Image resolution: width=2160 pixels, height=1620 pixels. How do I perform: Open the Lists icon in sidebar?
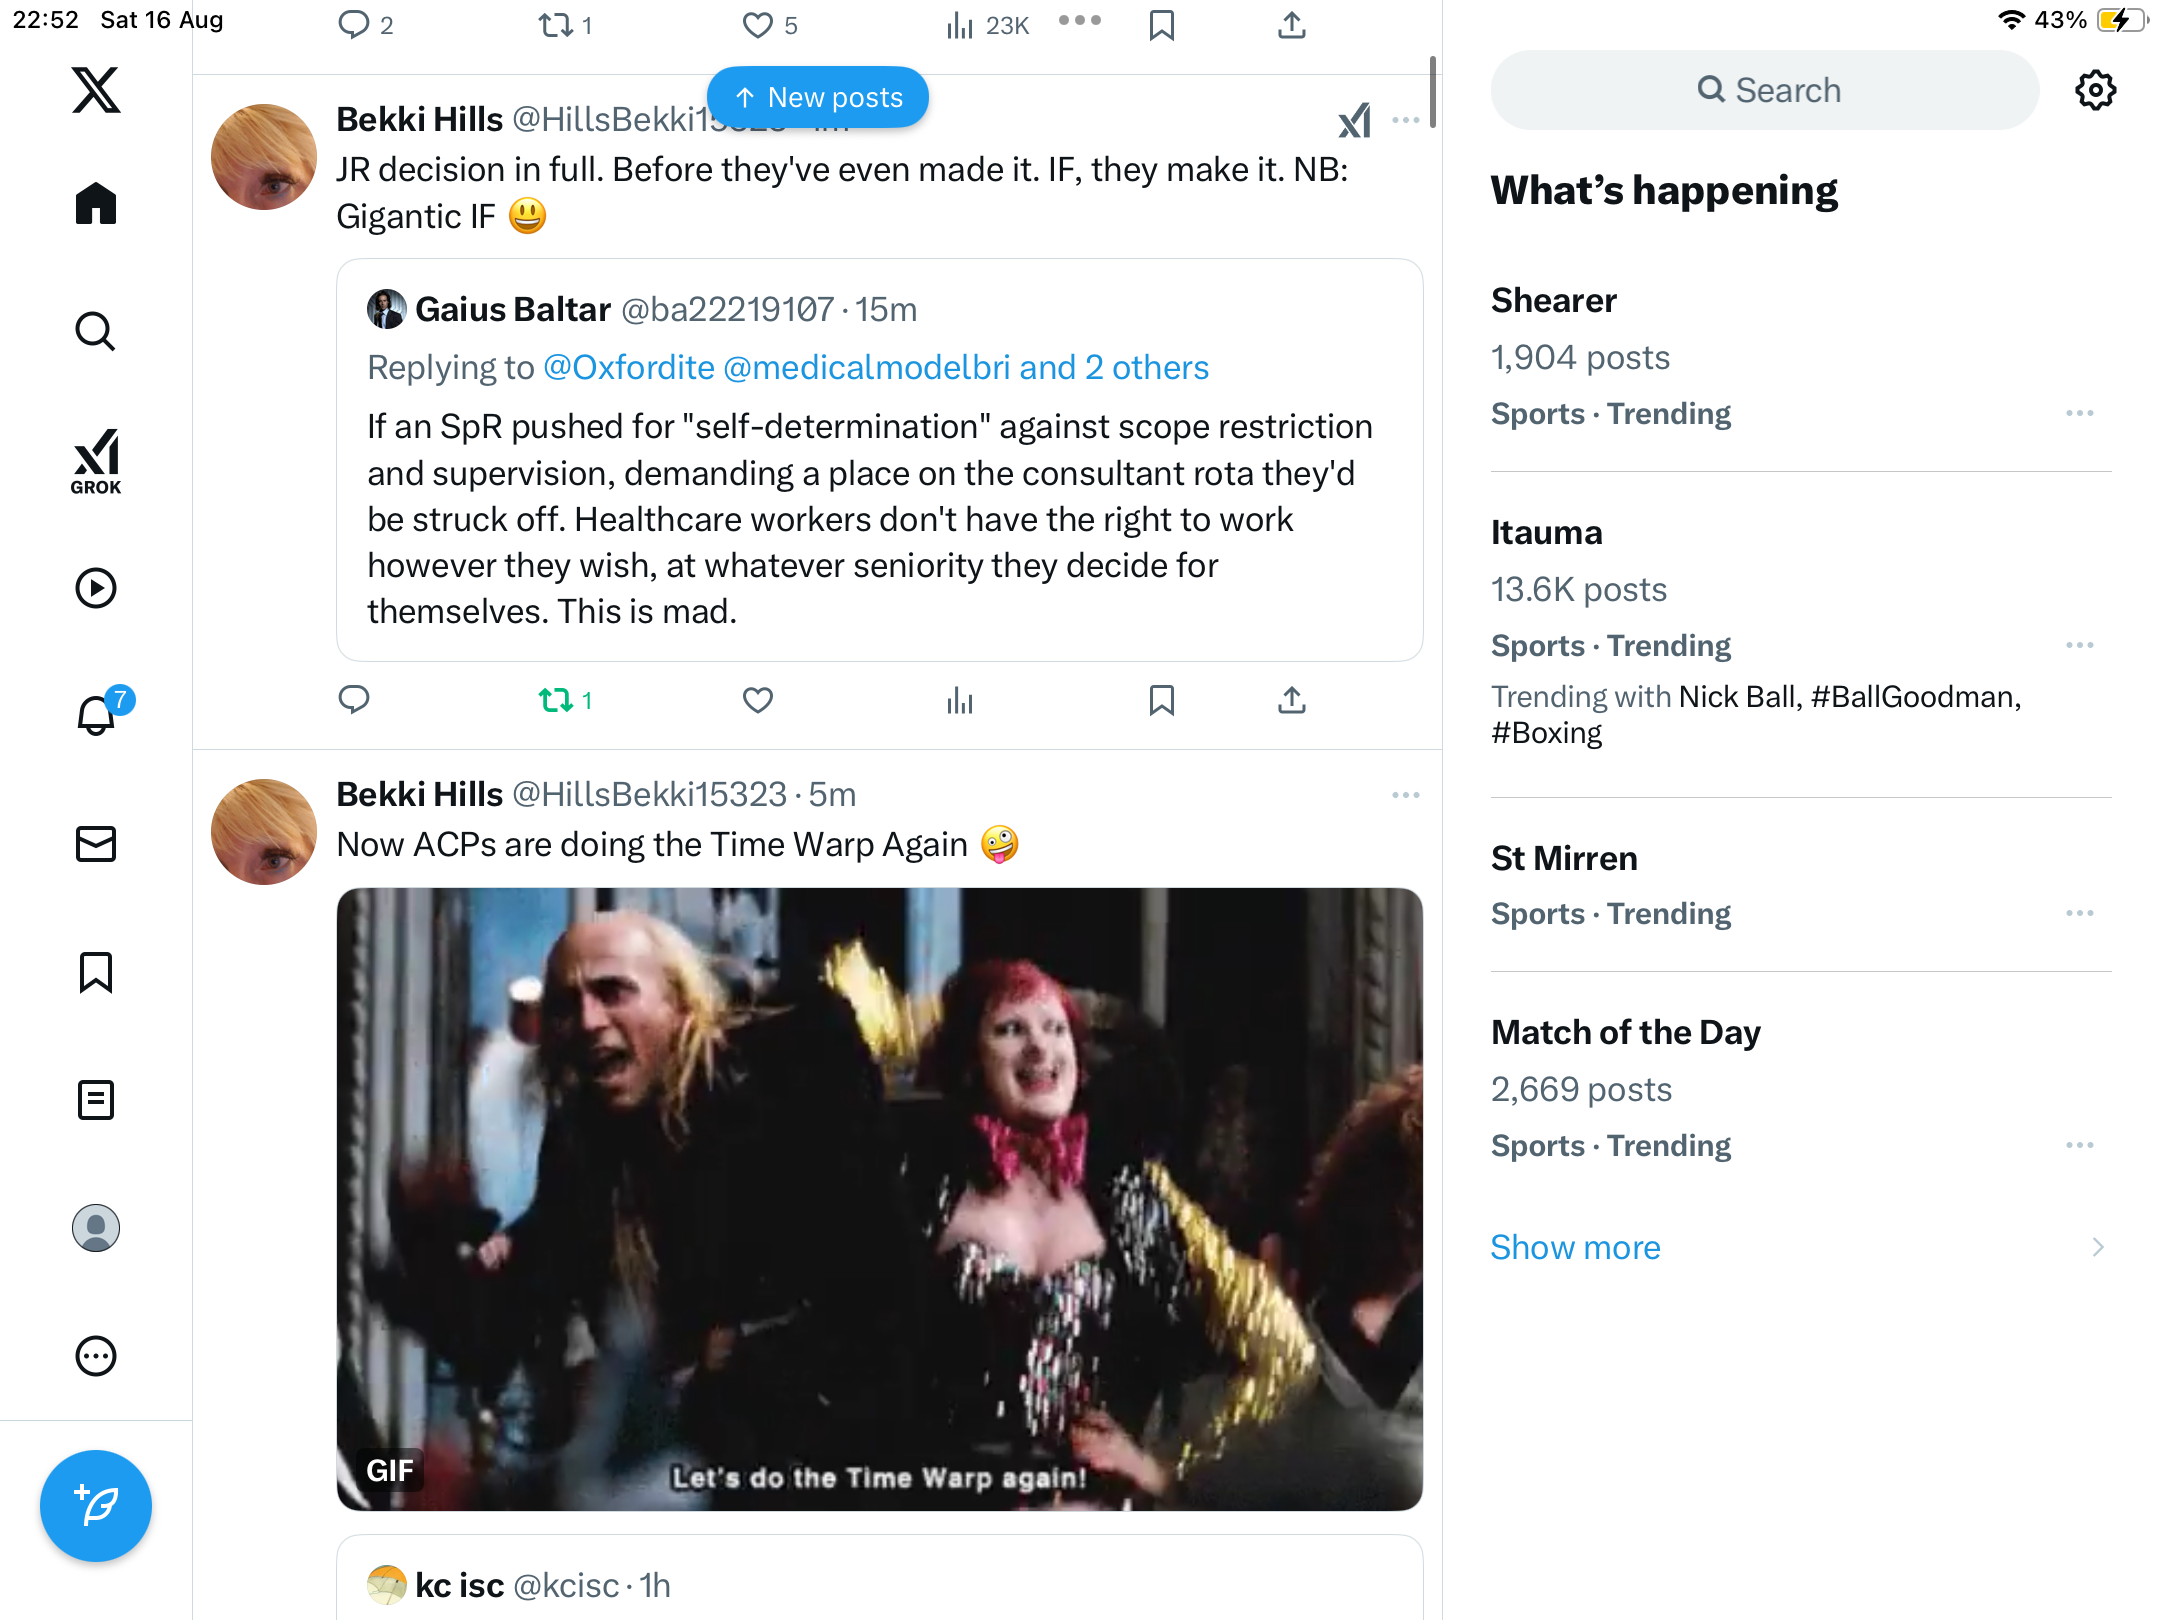(x=96, y=1100)
